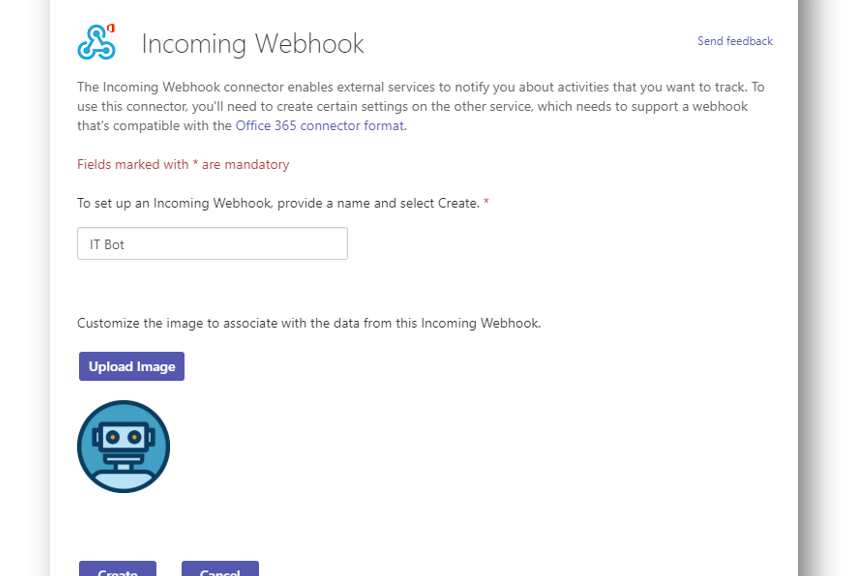The image size is (856, 576).
Task: Click the text IT Bot inside the field
Action: [107, 245]
